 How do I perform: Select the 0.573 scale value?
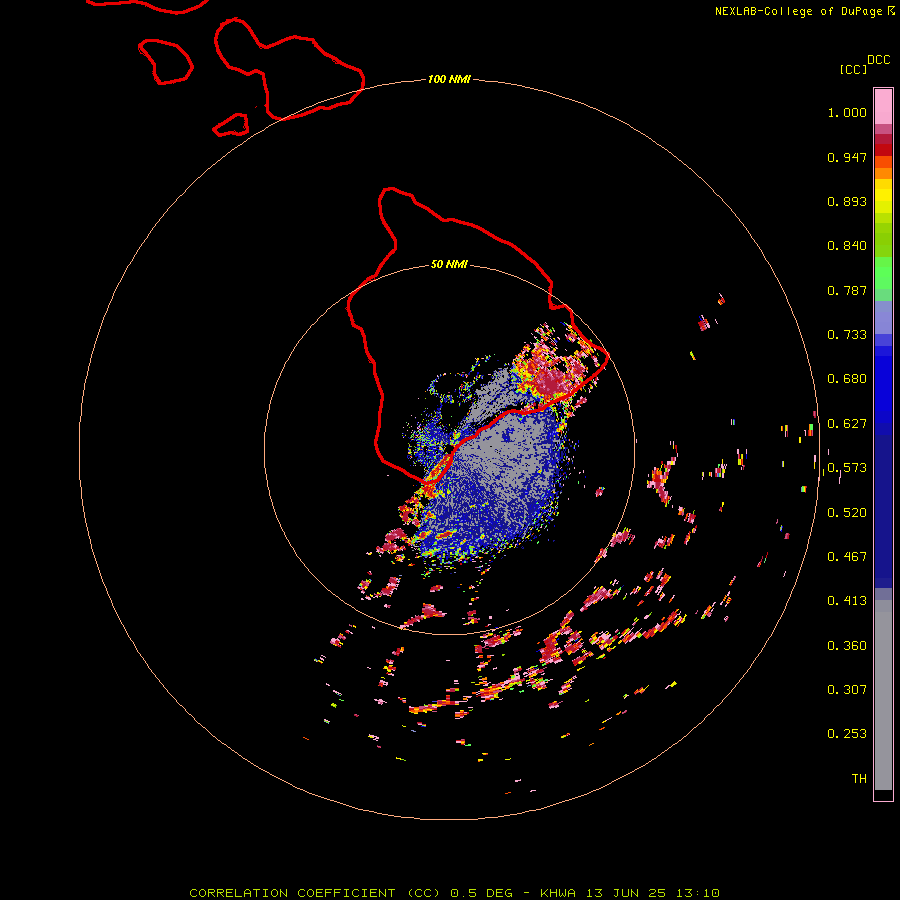847,468
